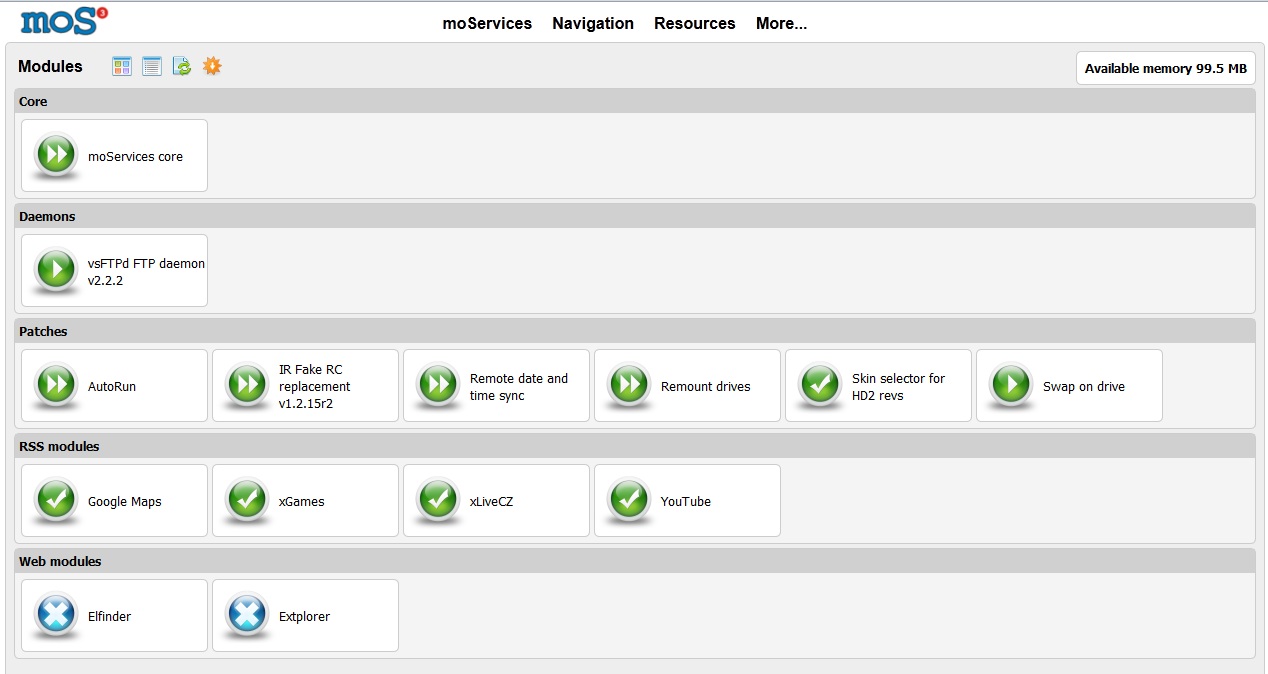Click the Available memory 99.5 MB box
The height and width of the screenshot is (674, 1268).
[1166, 68]
